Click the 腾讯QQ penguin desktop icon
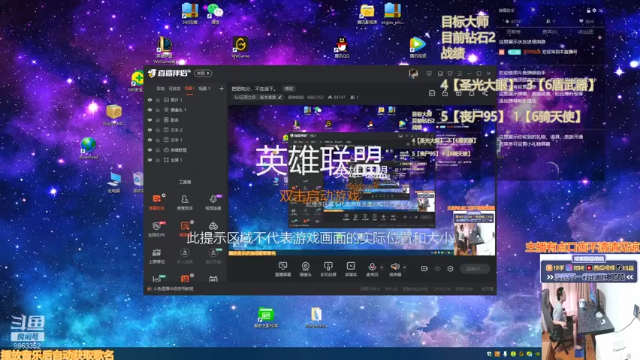The height and width of the screenshot is (360, 640). pyautogui.click(x=342, y=47)
